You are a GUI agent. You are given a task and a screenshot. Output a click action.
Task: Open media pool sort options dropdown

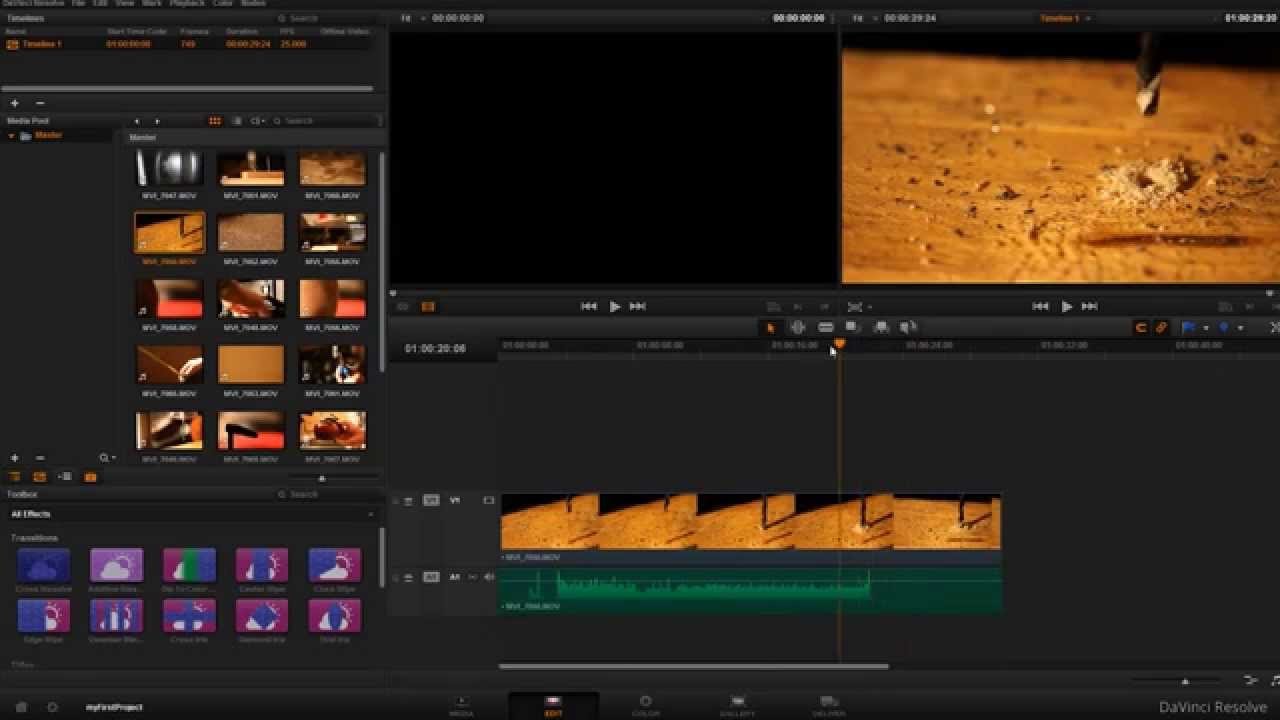pos(258,121)
